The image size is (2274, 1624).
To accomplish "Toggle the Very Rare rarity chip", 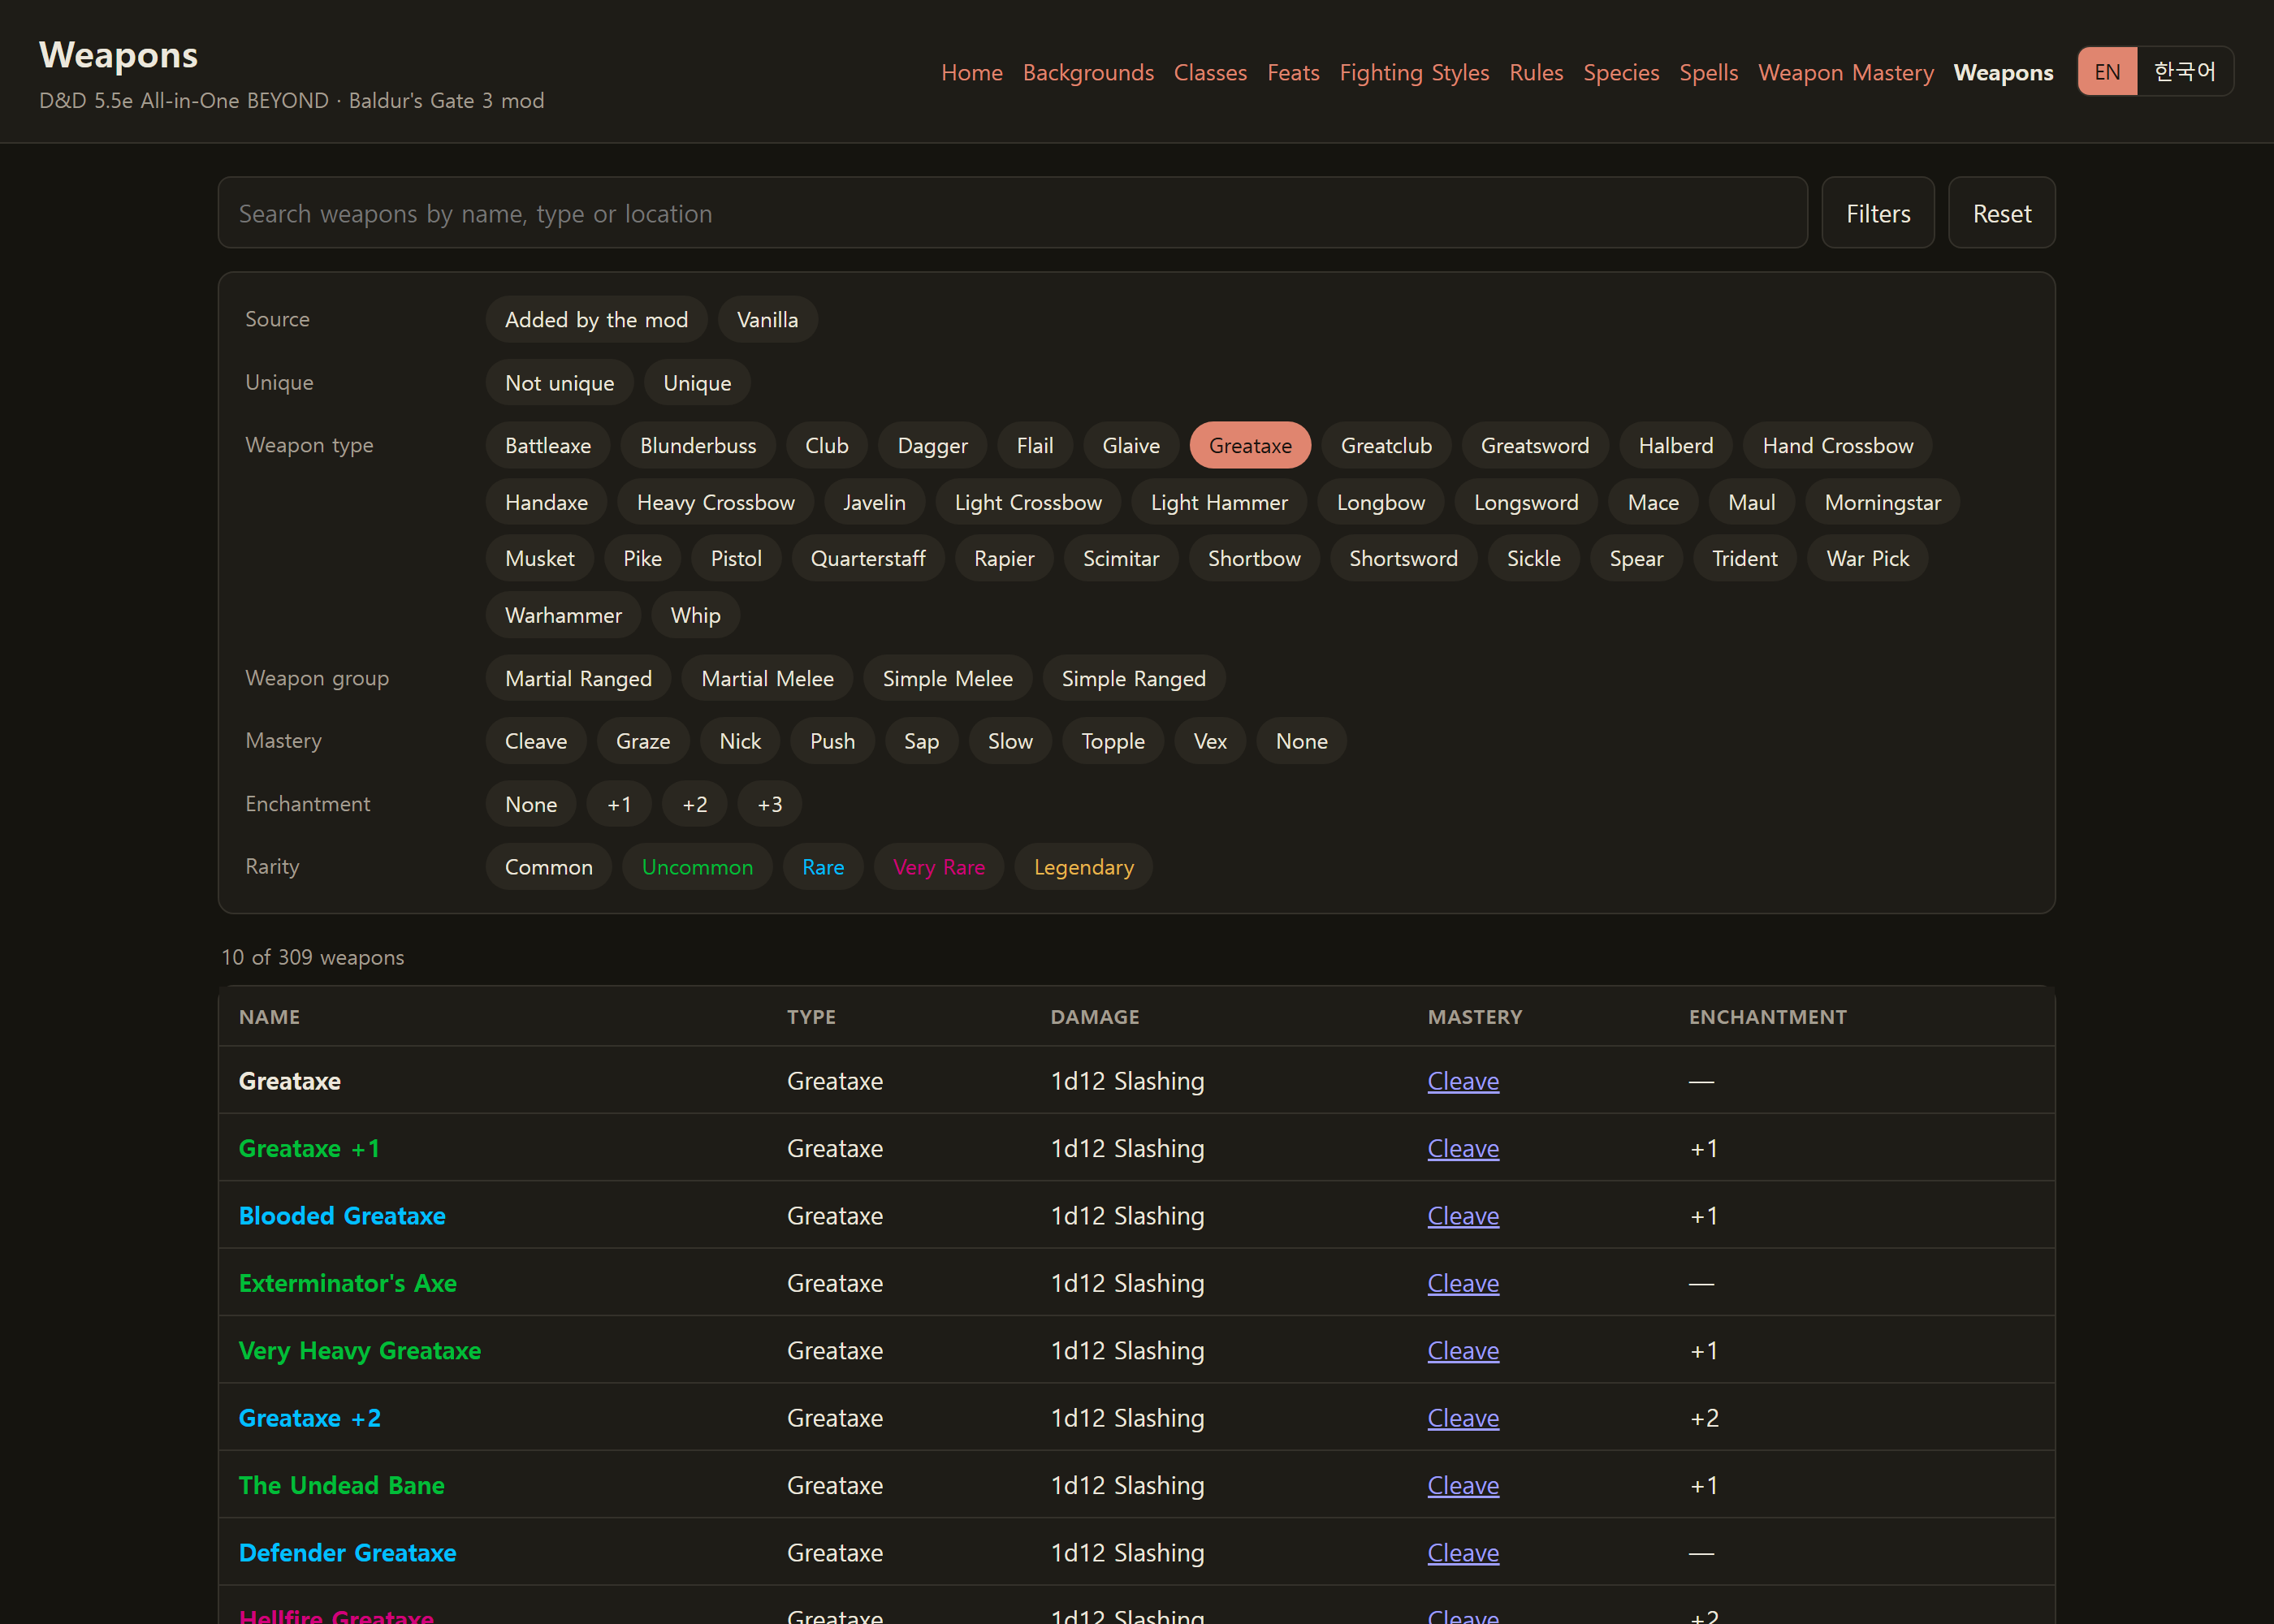I will pyautogui.click(x=938, y=867).
